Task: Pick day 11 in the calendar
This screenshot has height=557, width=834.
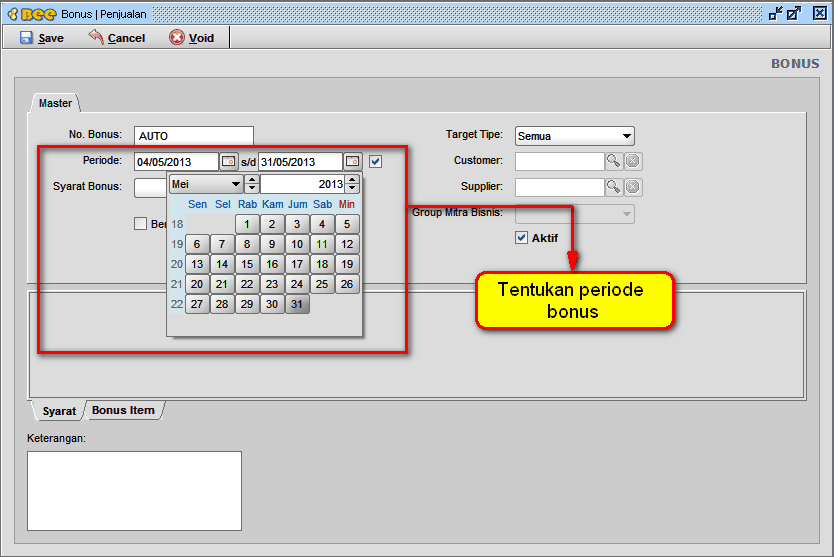Action: point(322,244)
